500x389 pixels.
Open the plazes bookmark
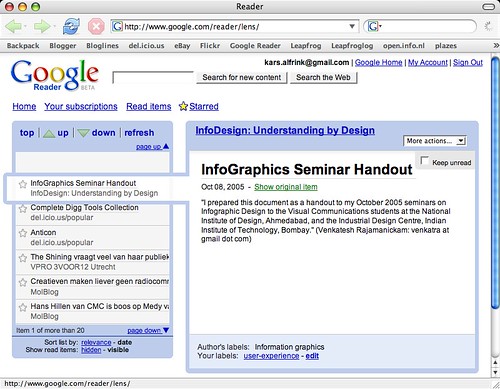(446, 46)
